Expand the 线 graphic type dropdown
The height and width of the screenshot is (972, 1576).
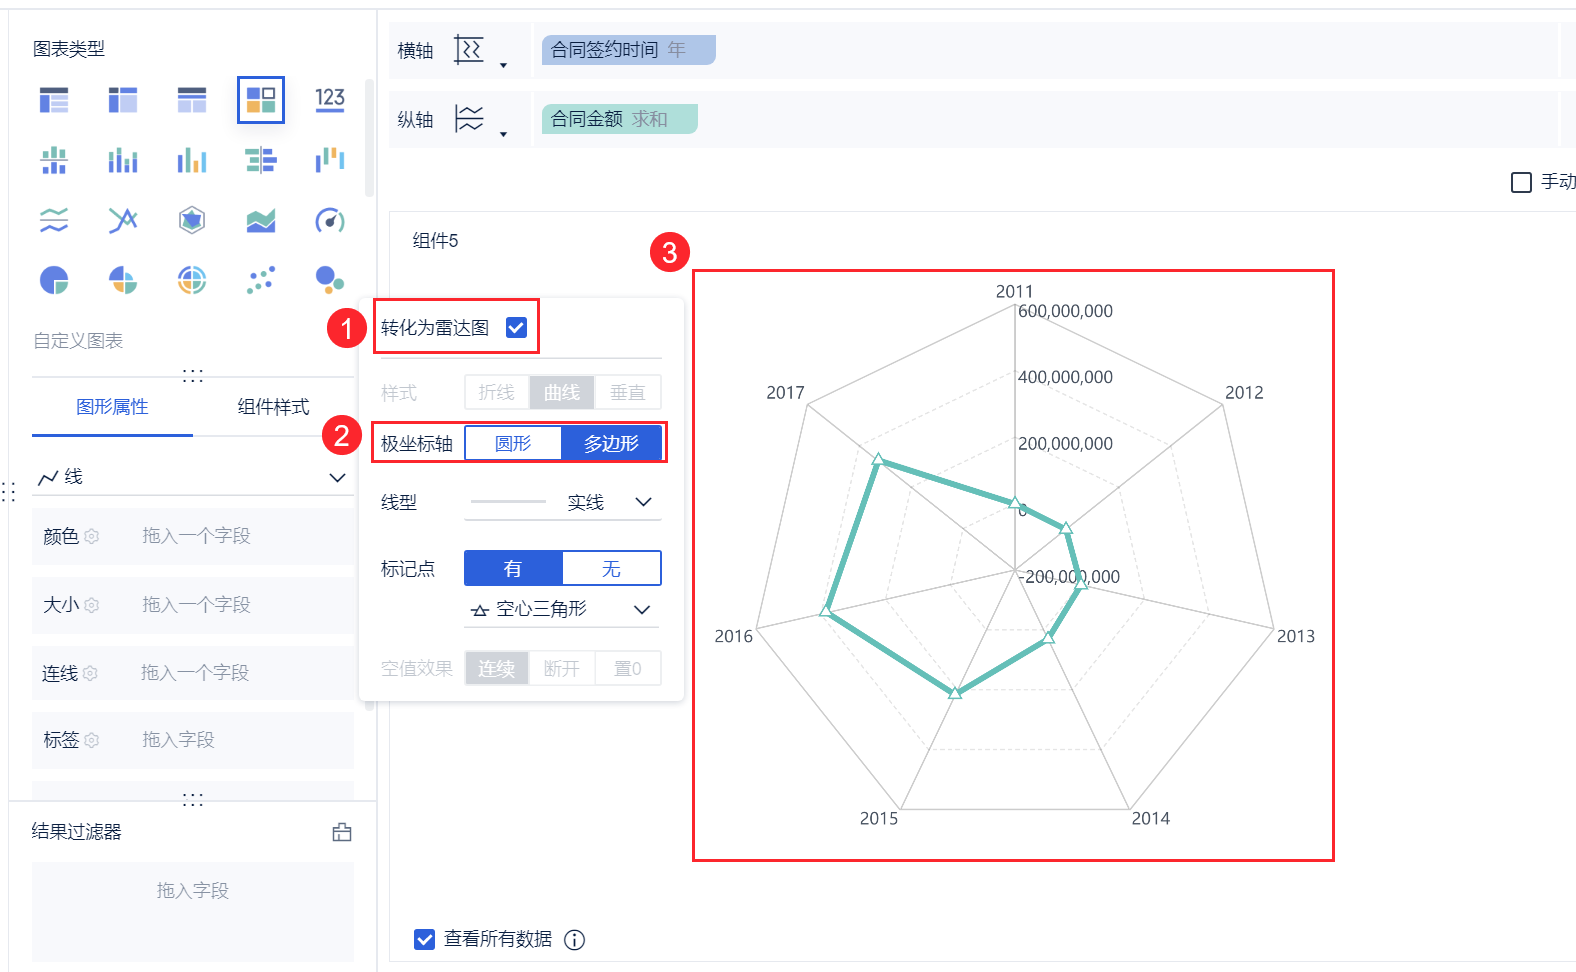[x=337, y=478]
